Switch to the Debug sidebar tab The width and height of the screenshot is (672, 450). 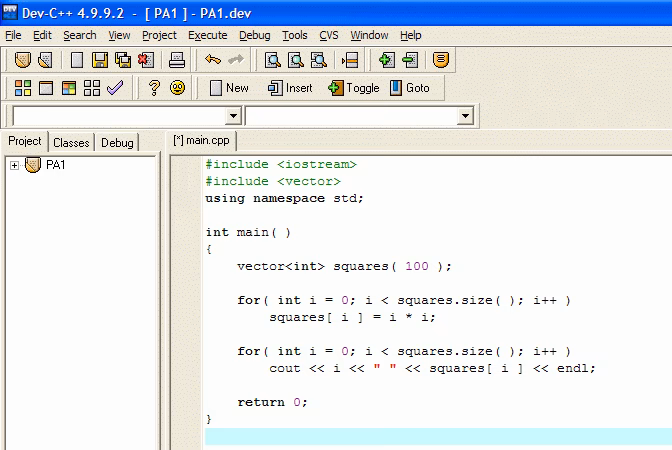(x=117, y=143)
